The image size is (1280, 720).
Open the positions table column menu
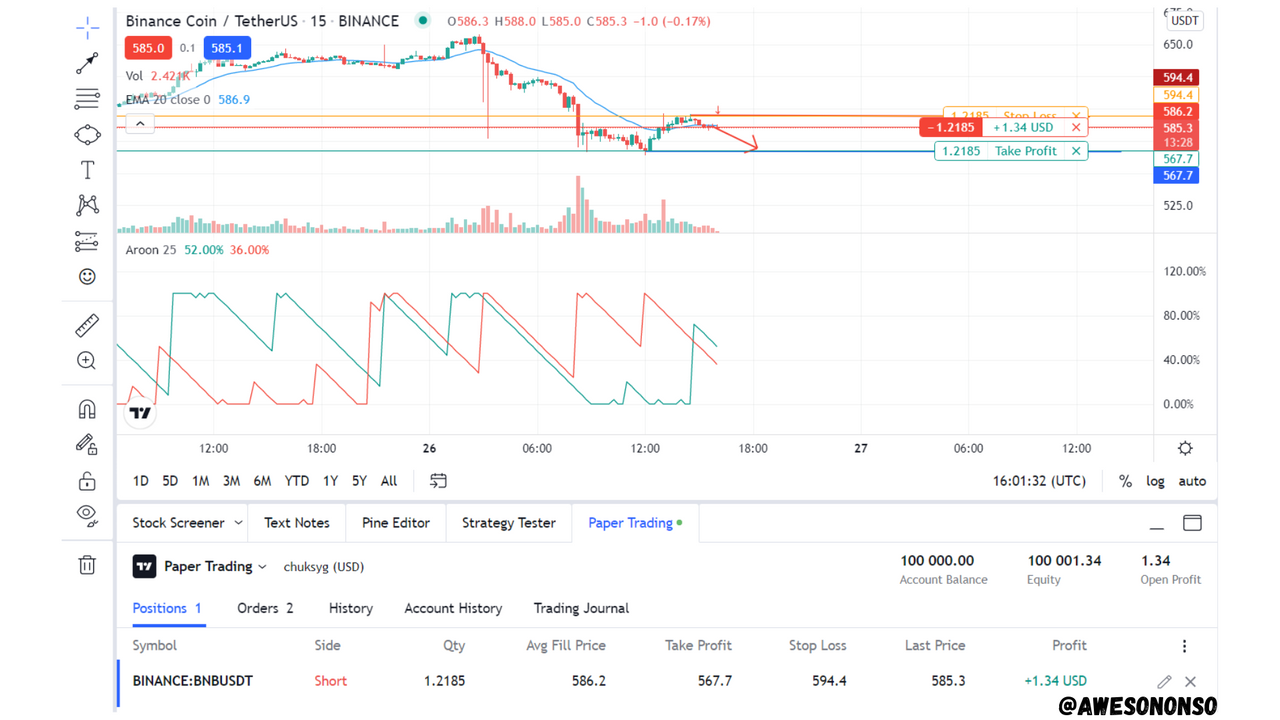tap(1184, 646)
